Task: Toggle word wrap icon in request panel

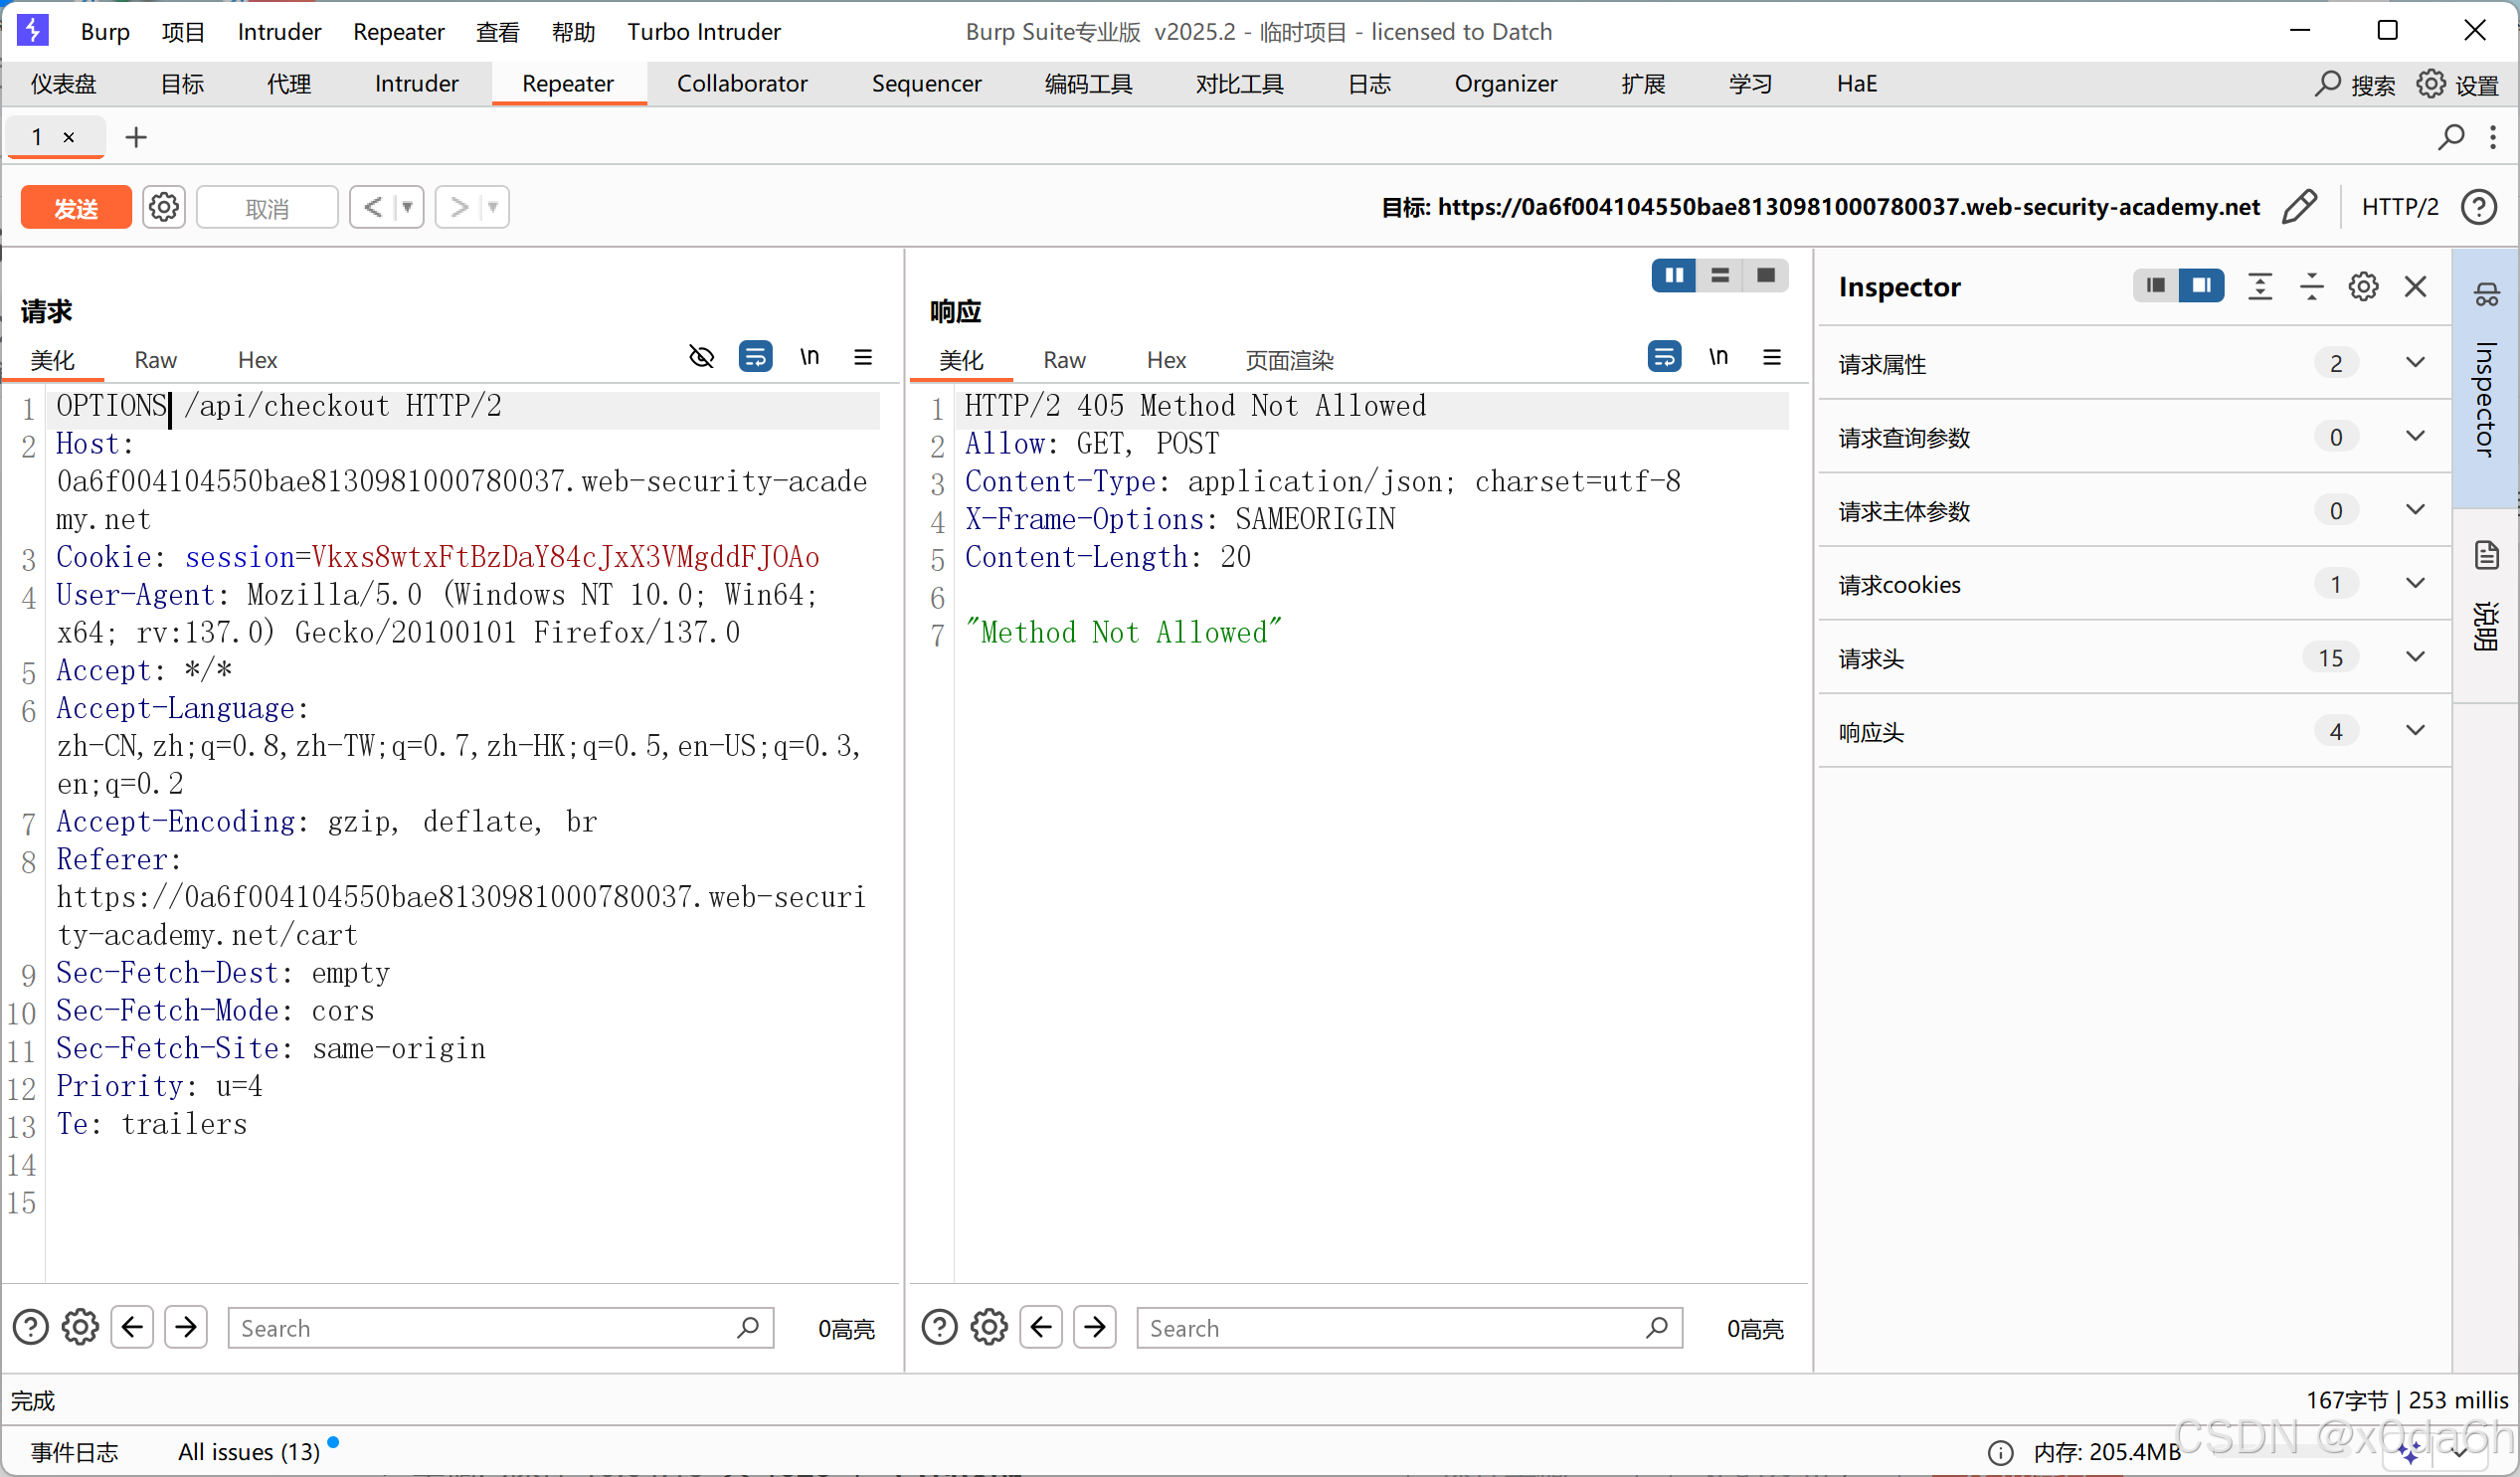Action: 755,357
